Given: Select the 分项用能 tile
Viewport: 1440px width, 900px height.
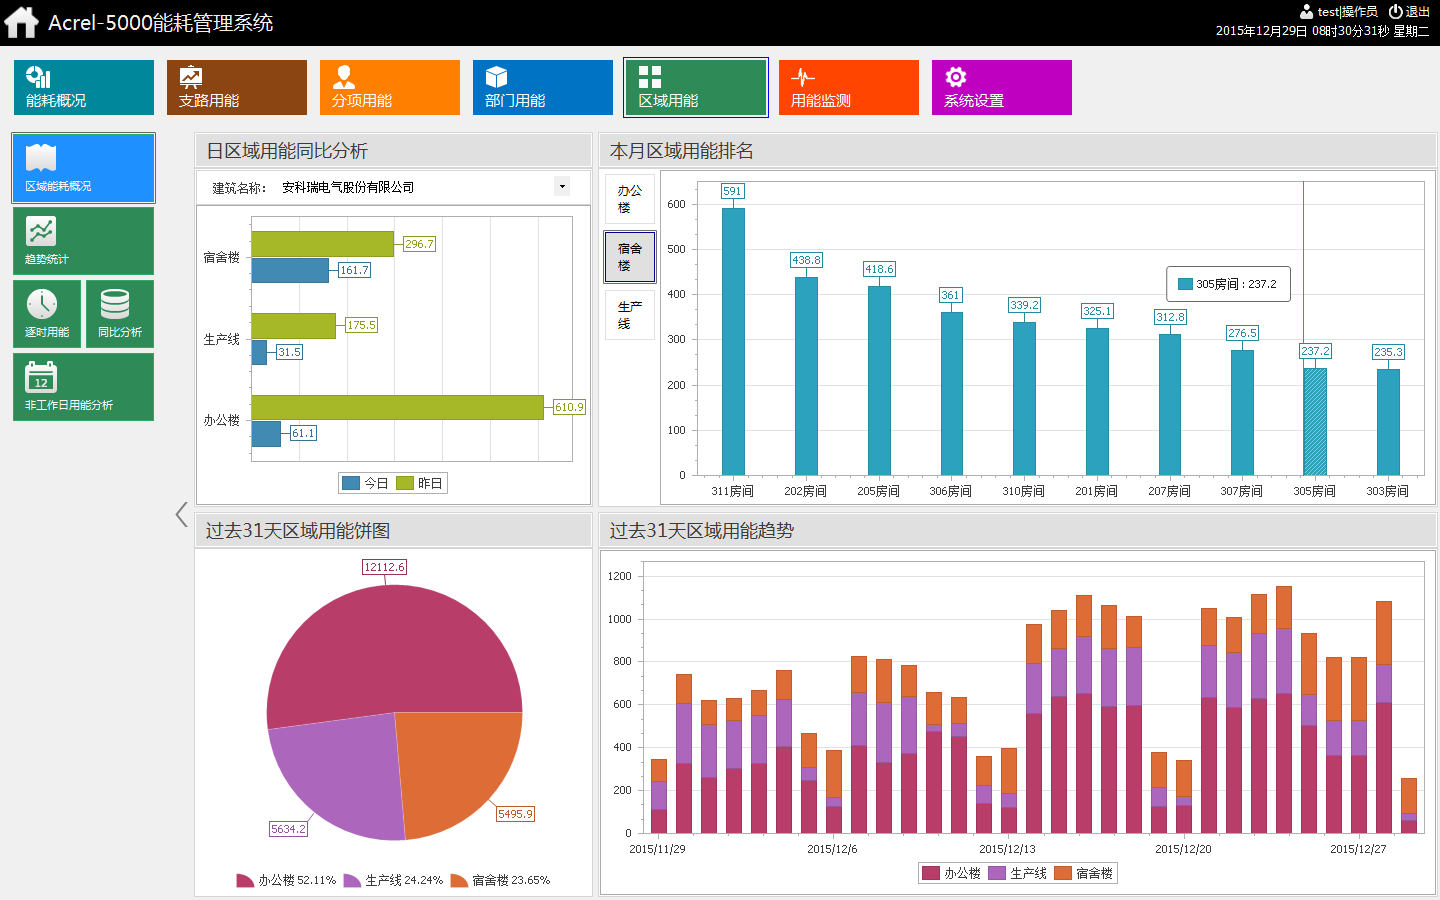Looking at the screenshot, I should coord(390,88).
